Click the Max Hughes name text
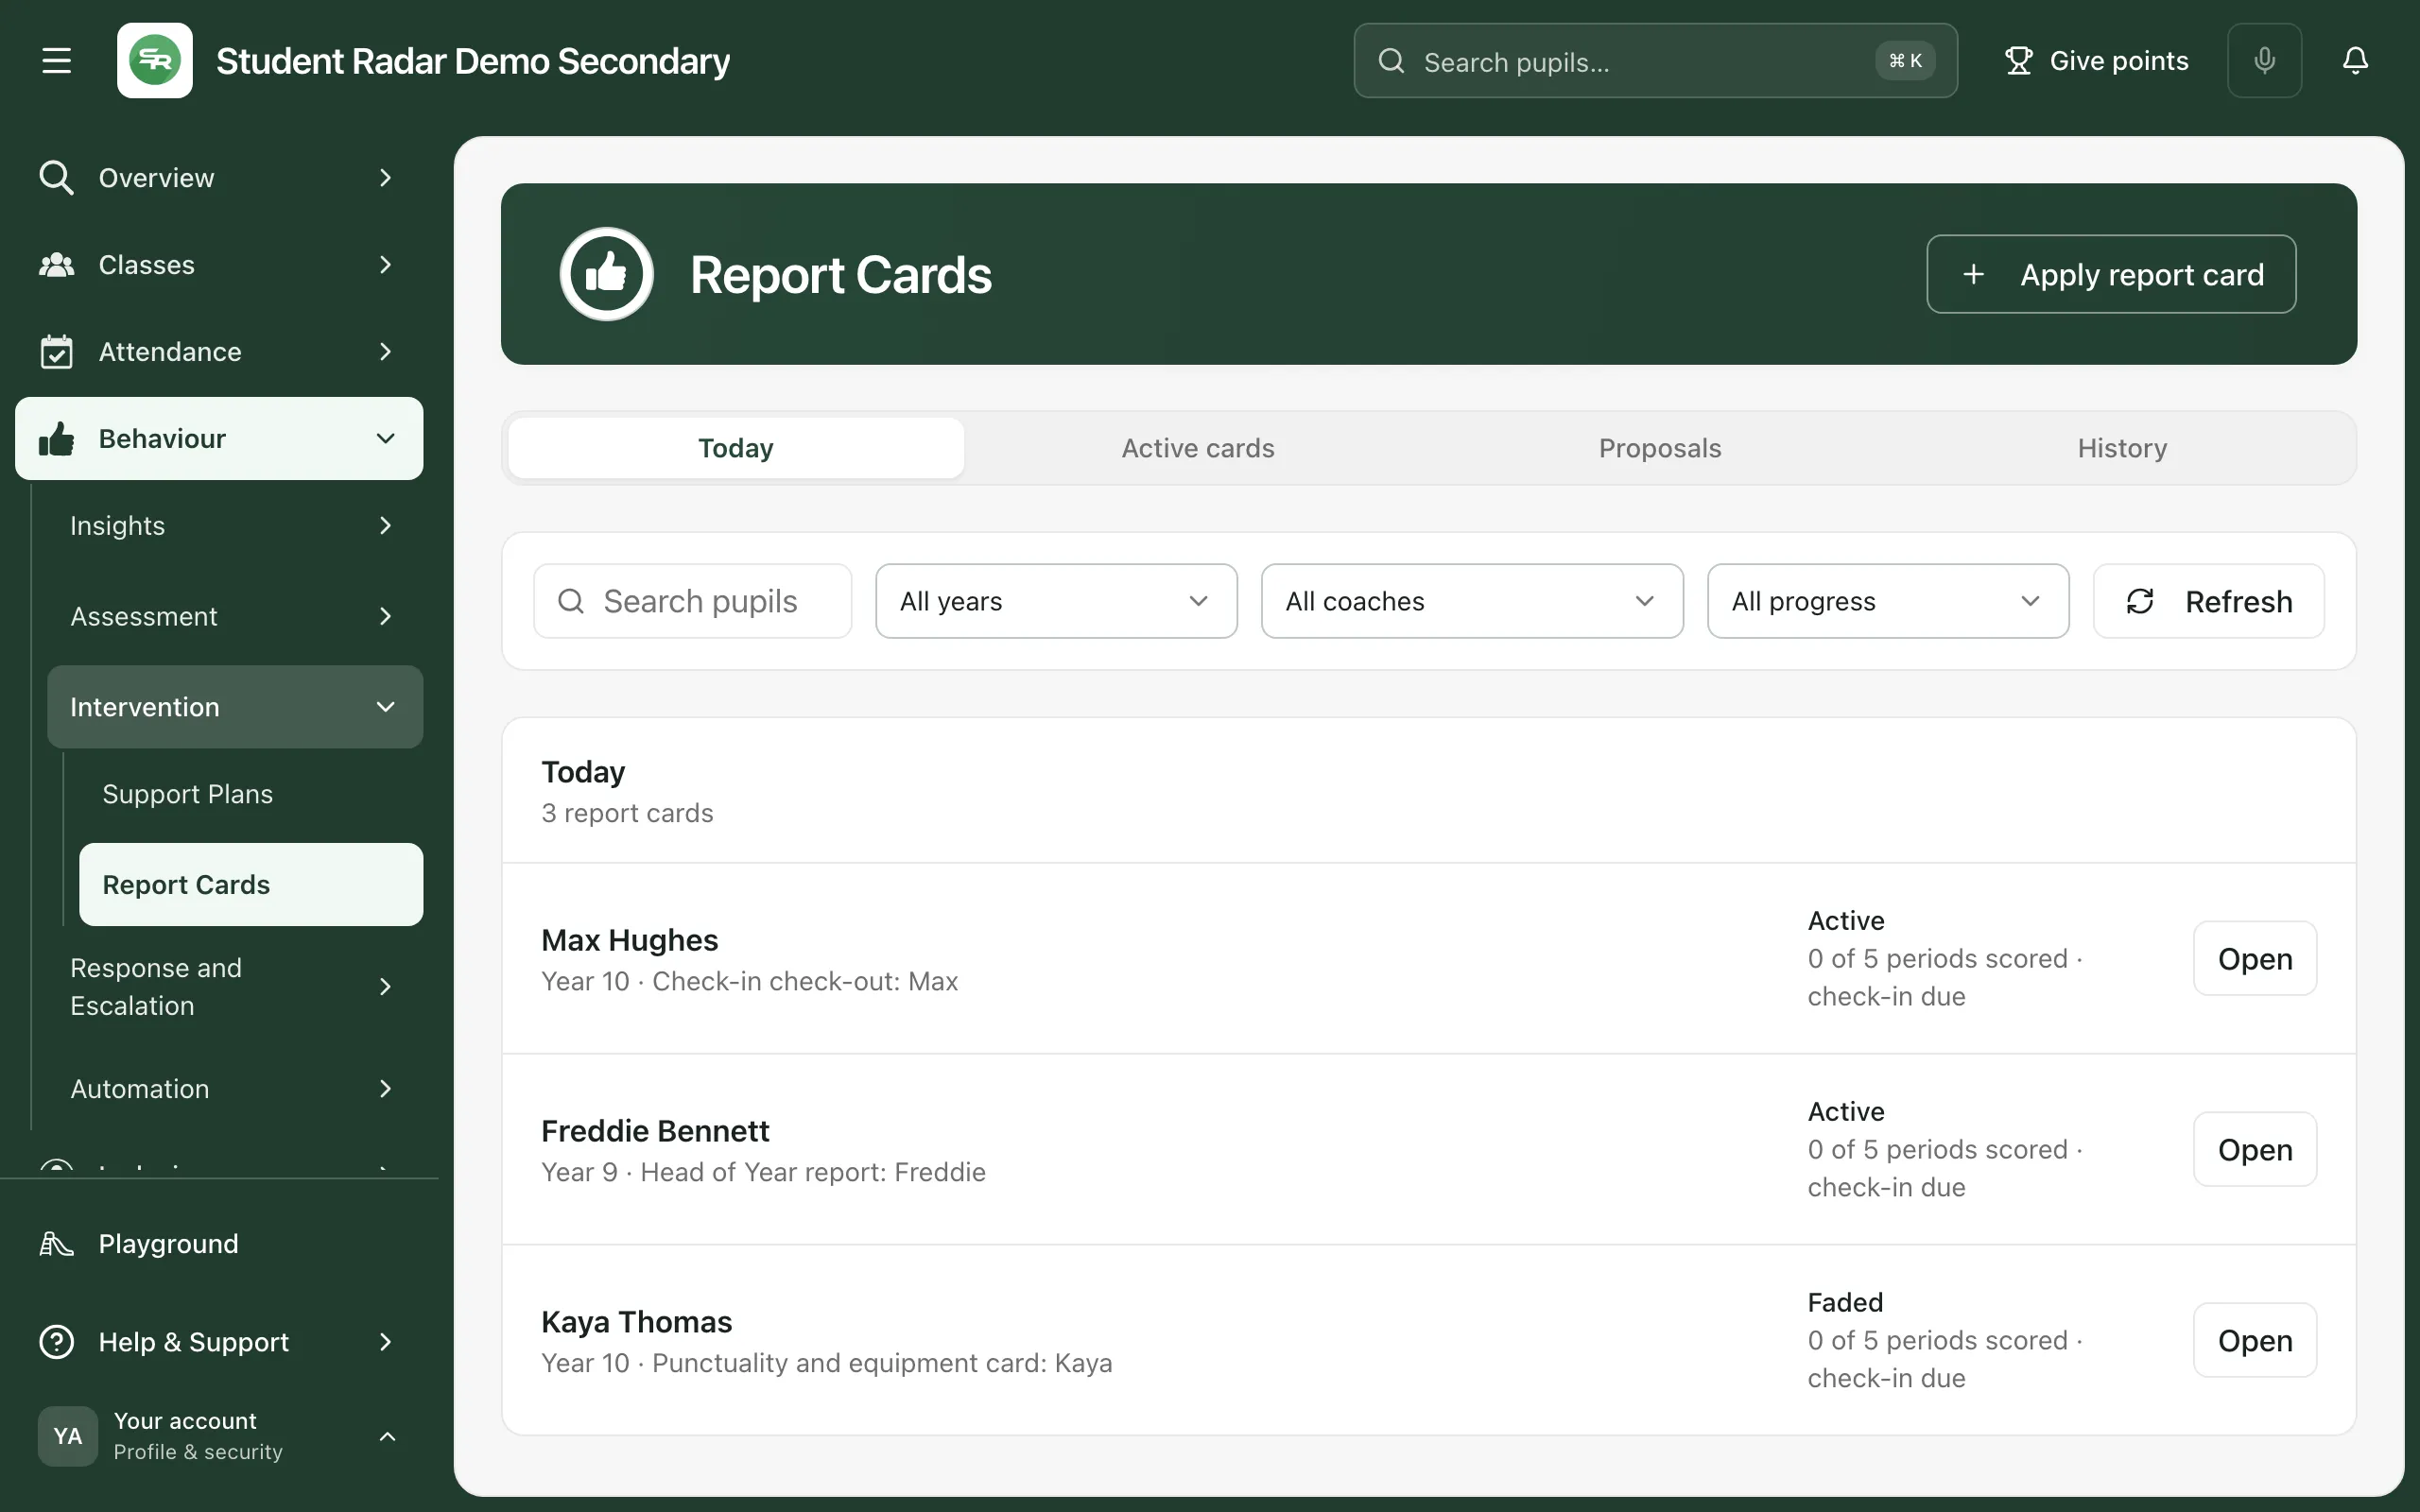2420x1512 pixels. (629, 940)
